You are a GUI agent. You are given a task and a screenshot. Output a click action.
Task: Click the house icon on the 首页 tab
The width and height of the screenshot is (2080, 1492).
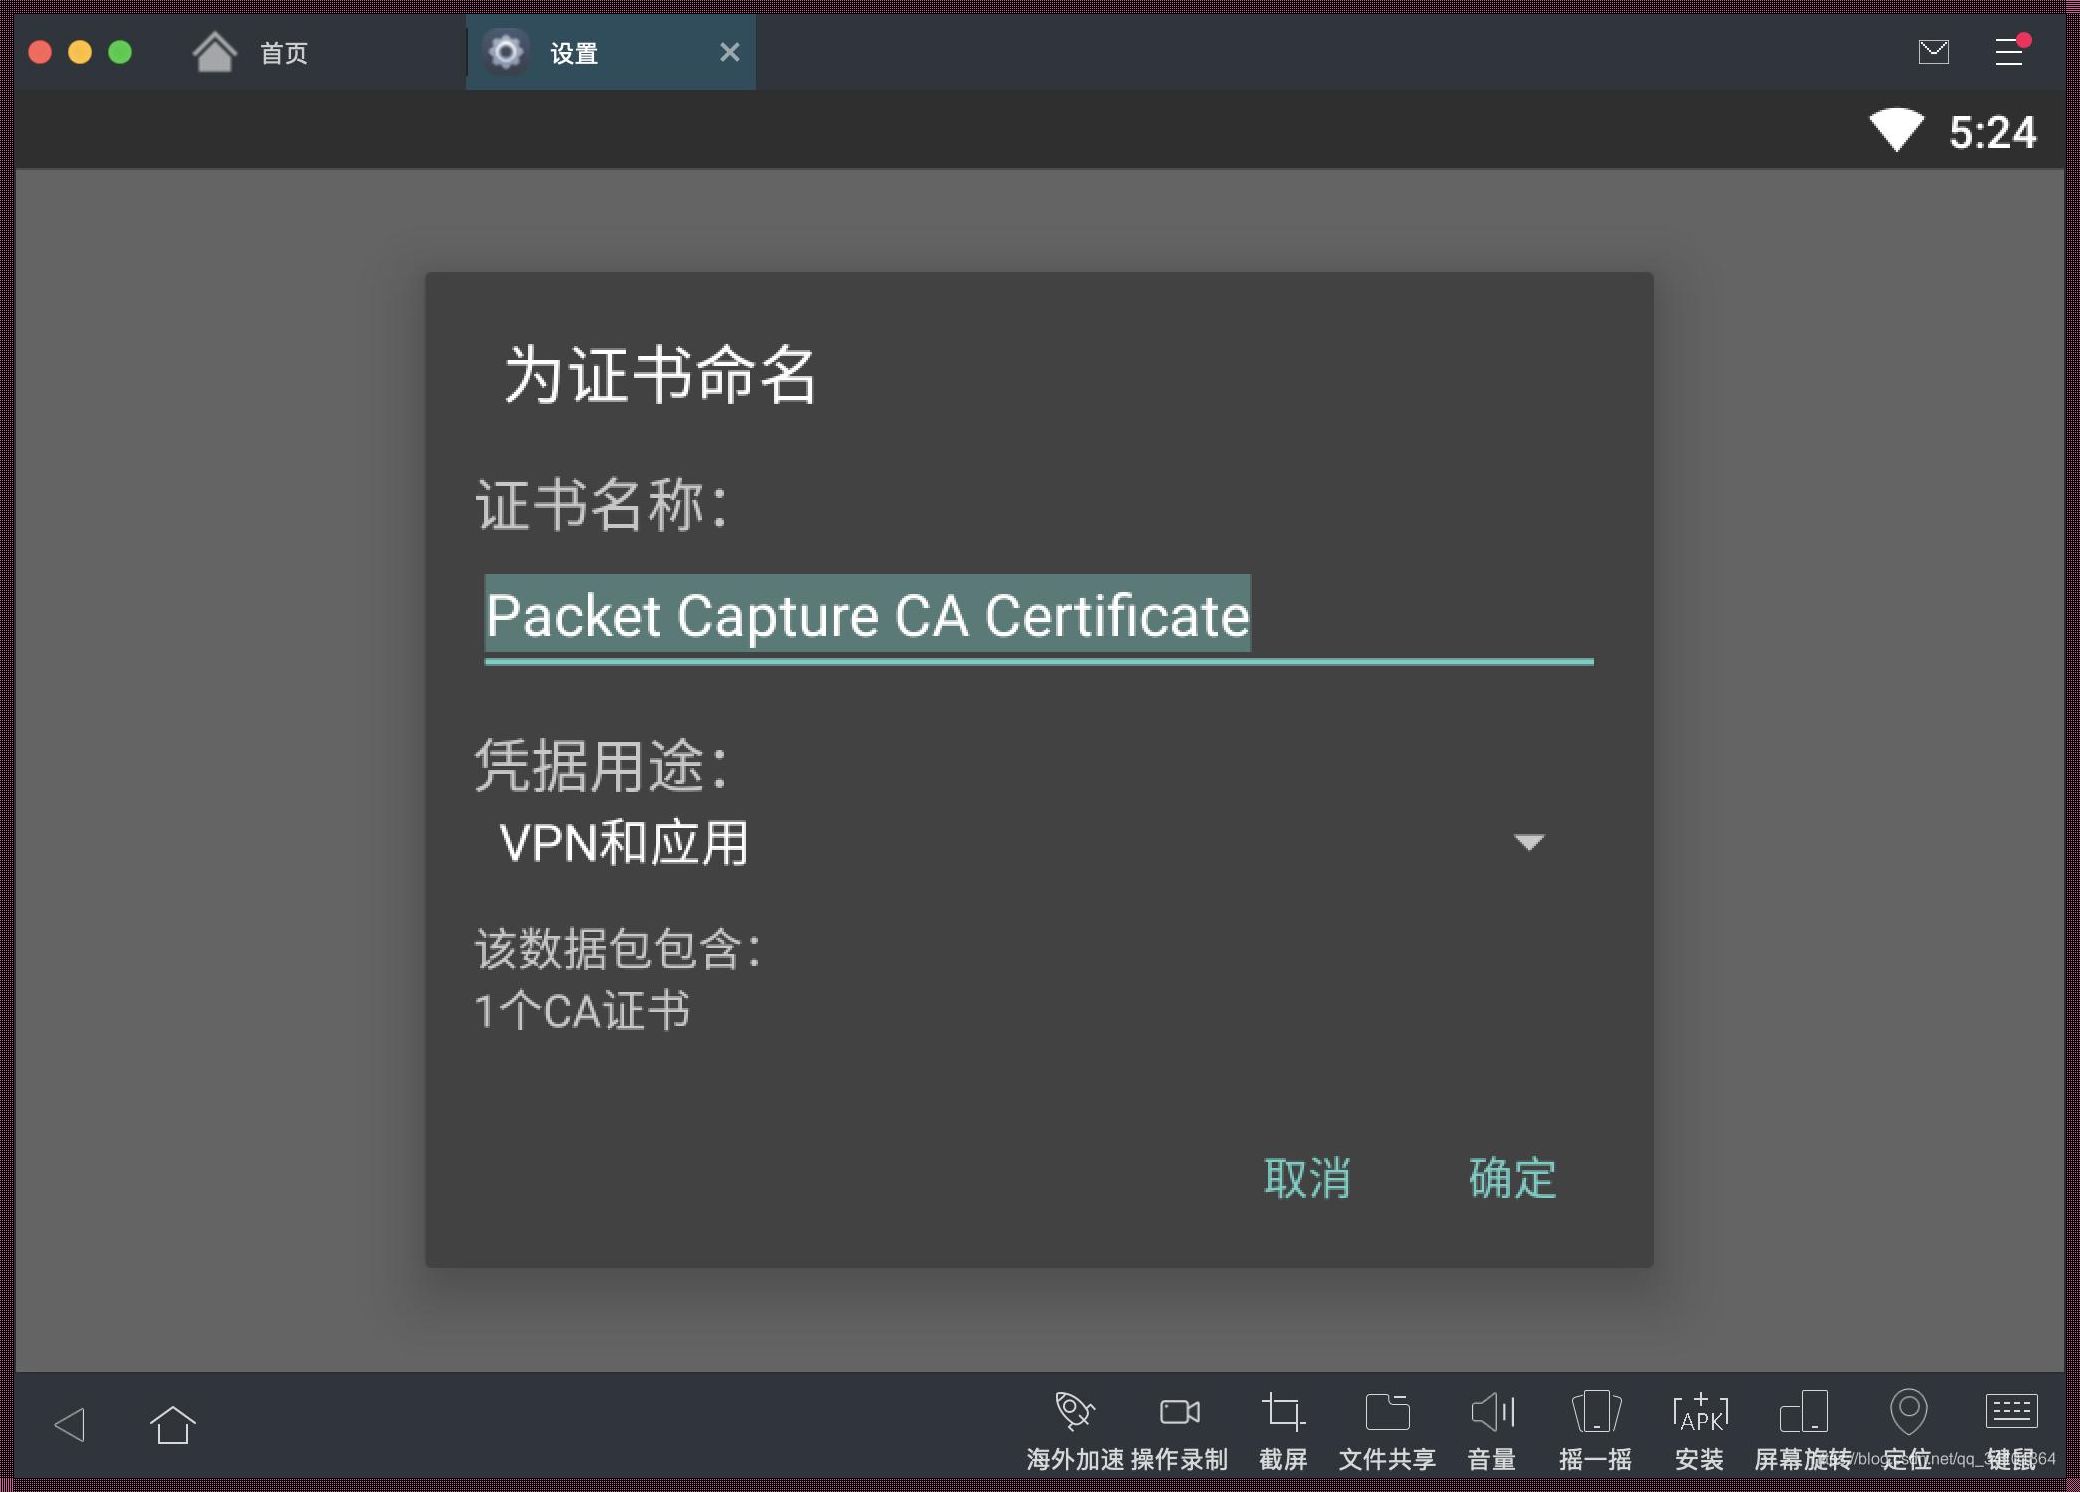tap(214, 52)
